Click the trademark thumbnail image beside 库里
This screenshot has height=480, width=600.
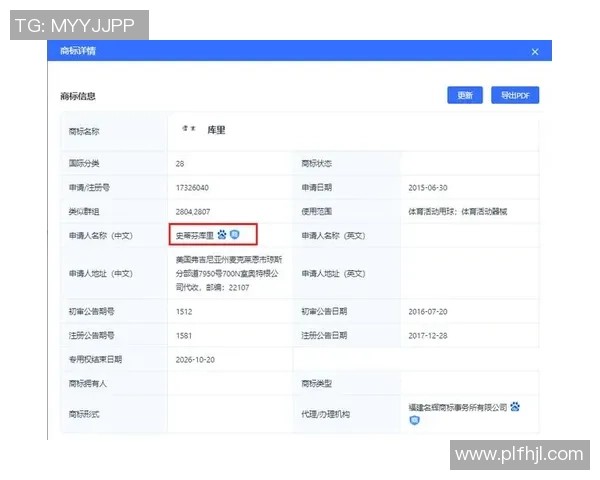189,128
